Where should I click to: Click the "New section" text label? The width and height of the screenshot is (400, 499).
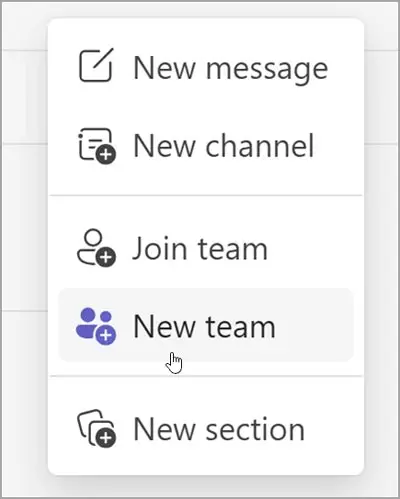pyautogui.click(x=219, y=429)
